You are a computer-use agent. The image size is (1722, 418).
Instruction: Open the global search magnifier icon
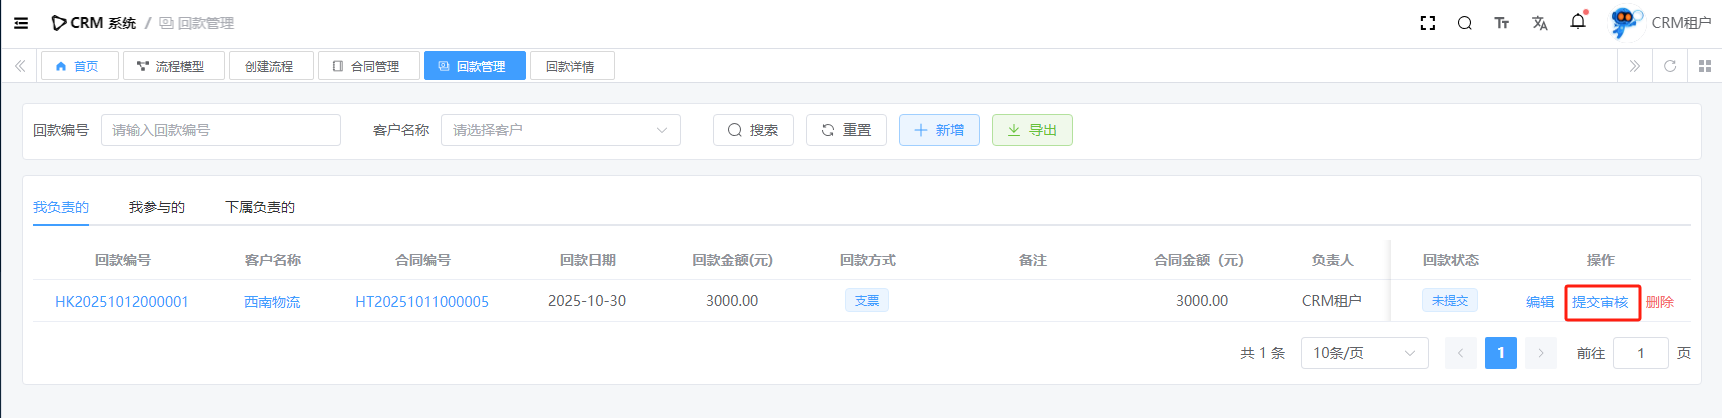coord(1464,23)
